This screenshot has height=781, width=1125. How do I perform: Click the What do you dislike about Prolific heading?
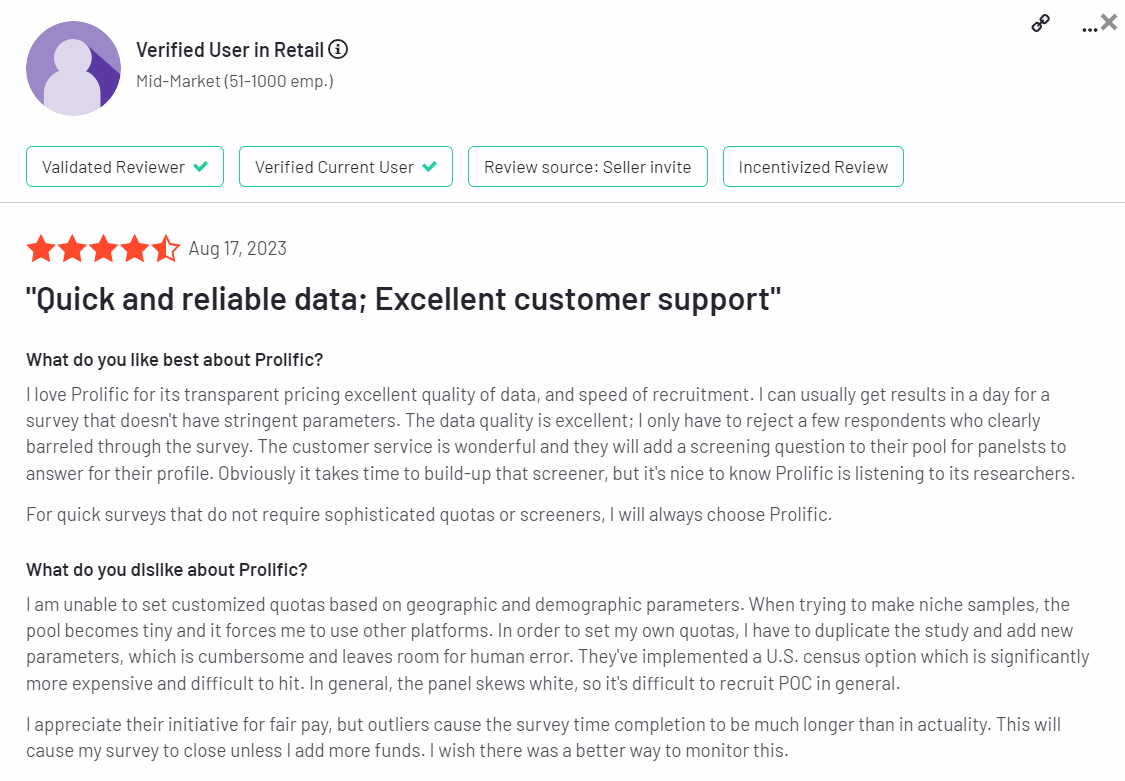pos(166,570)
